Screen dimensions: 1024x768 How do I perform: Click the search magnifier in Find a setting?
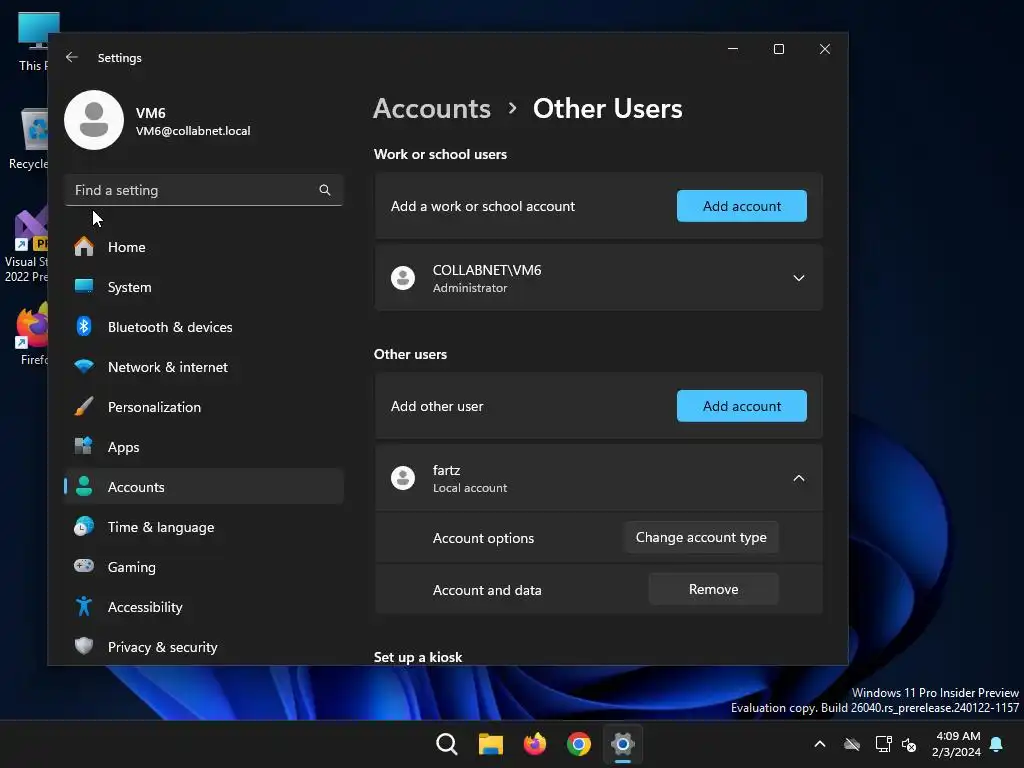(x=325, y=190)
